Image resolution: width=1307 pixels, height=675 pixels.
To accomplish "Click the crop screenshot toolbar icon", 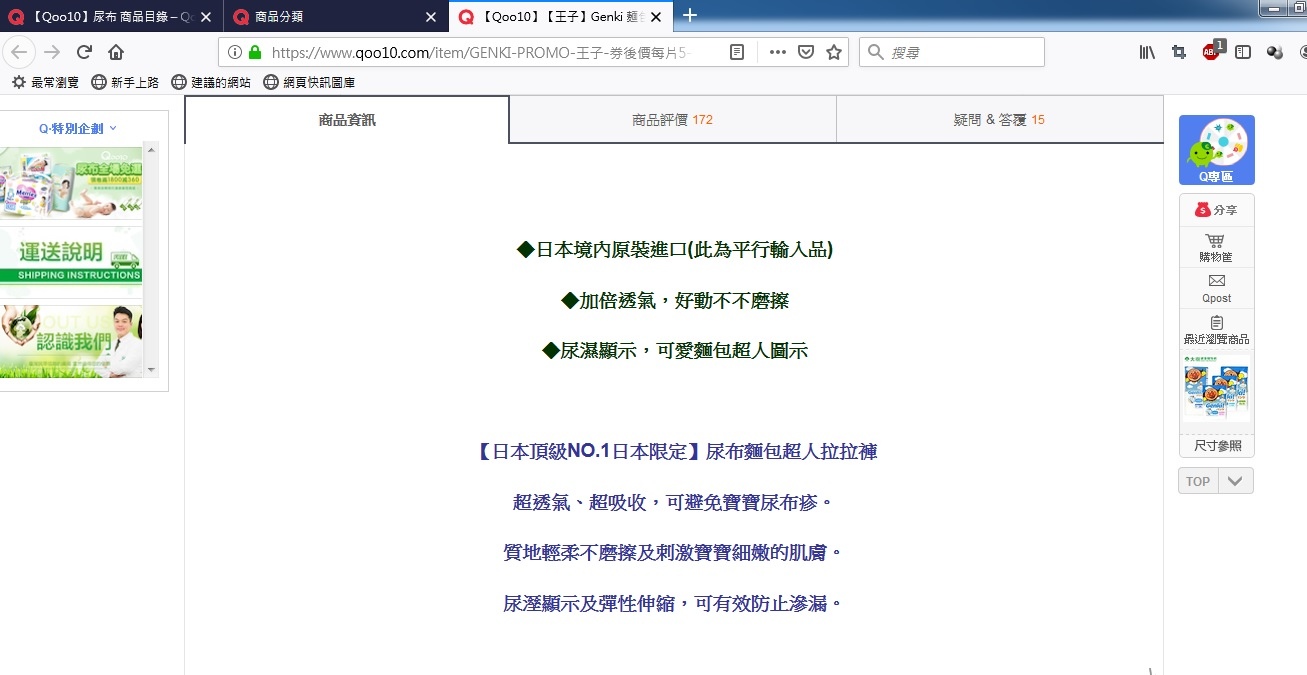I will coord(1179,52).
